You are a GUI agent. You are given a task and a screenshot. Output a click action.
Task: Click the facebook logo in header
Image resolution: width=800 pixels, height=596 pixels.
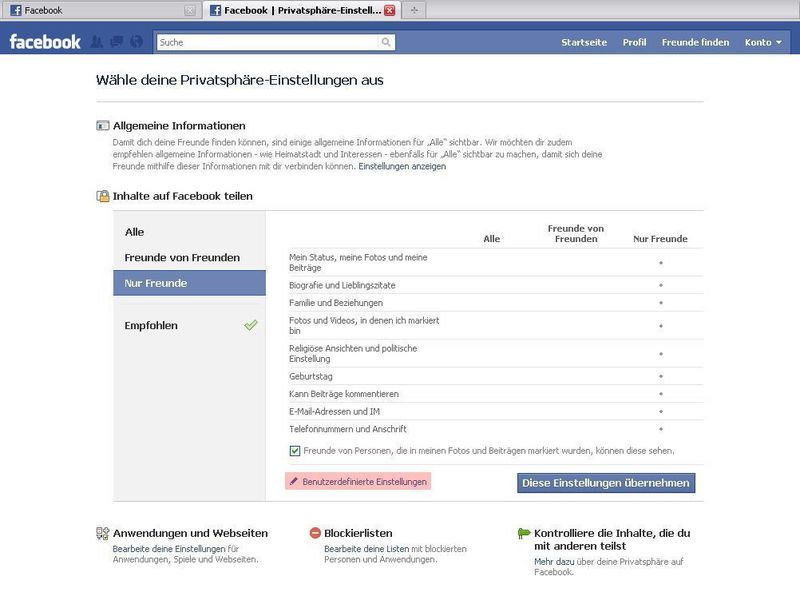(x=45, y=42)
